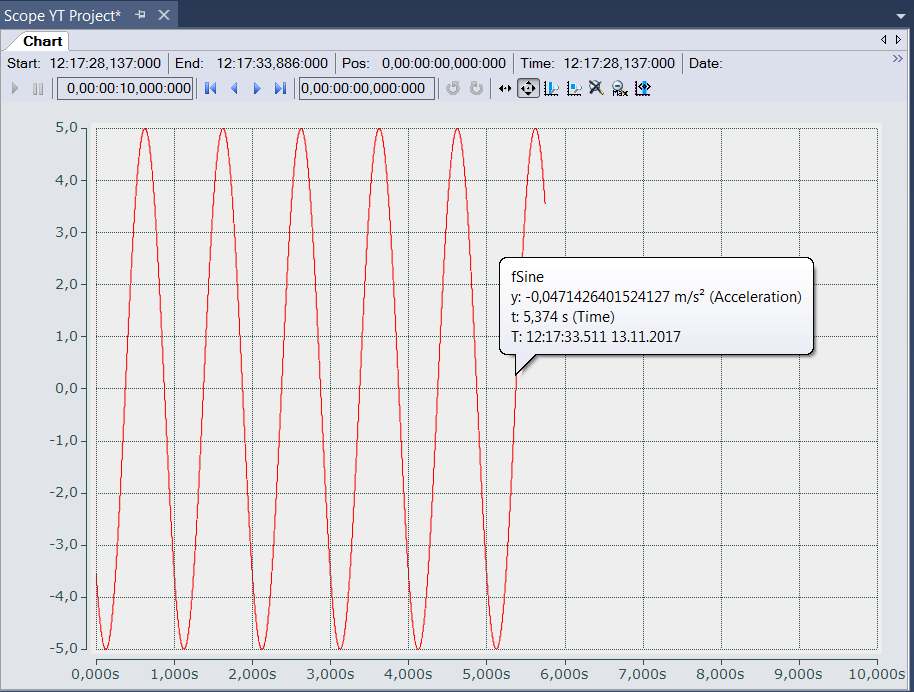Click the tooltip time 5,374 s line
This screenshot has height=692, width=914.
(563, 317)
